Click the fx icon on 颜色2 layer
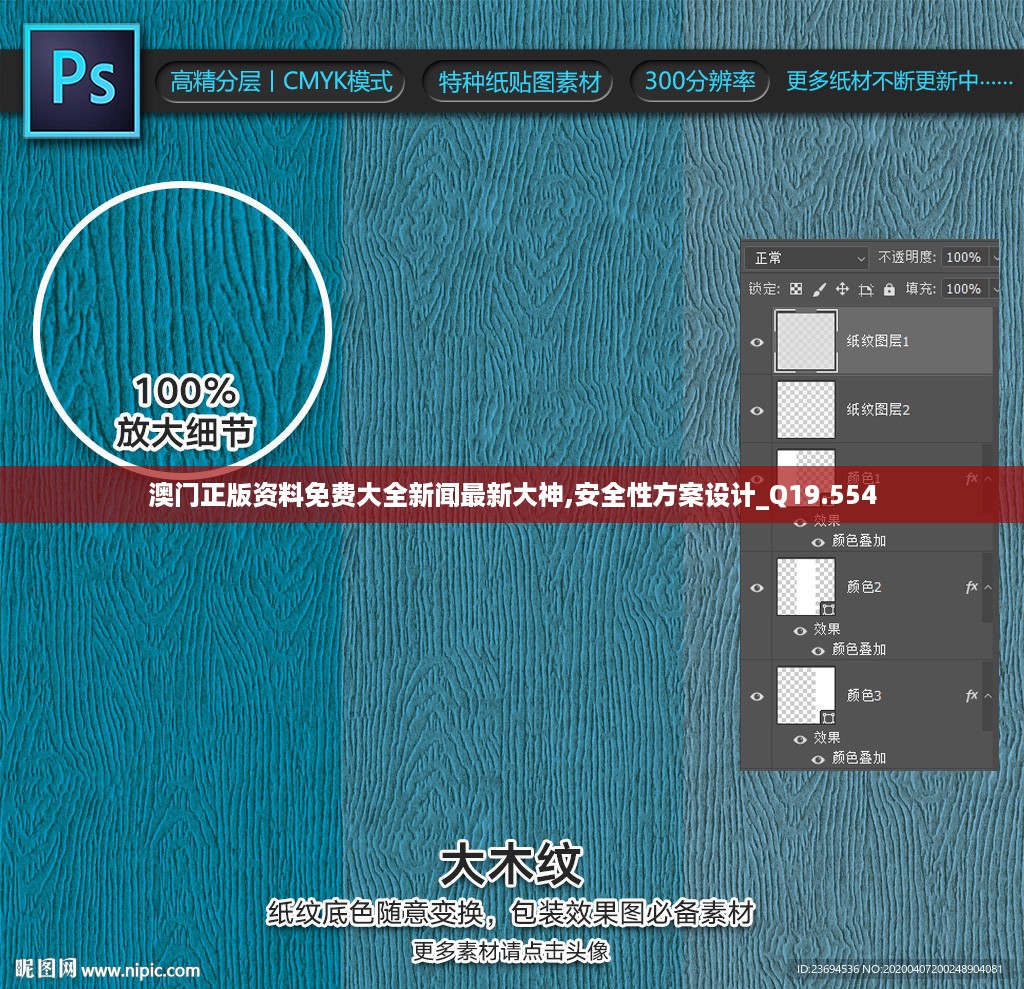 coord(971,588)
